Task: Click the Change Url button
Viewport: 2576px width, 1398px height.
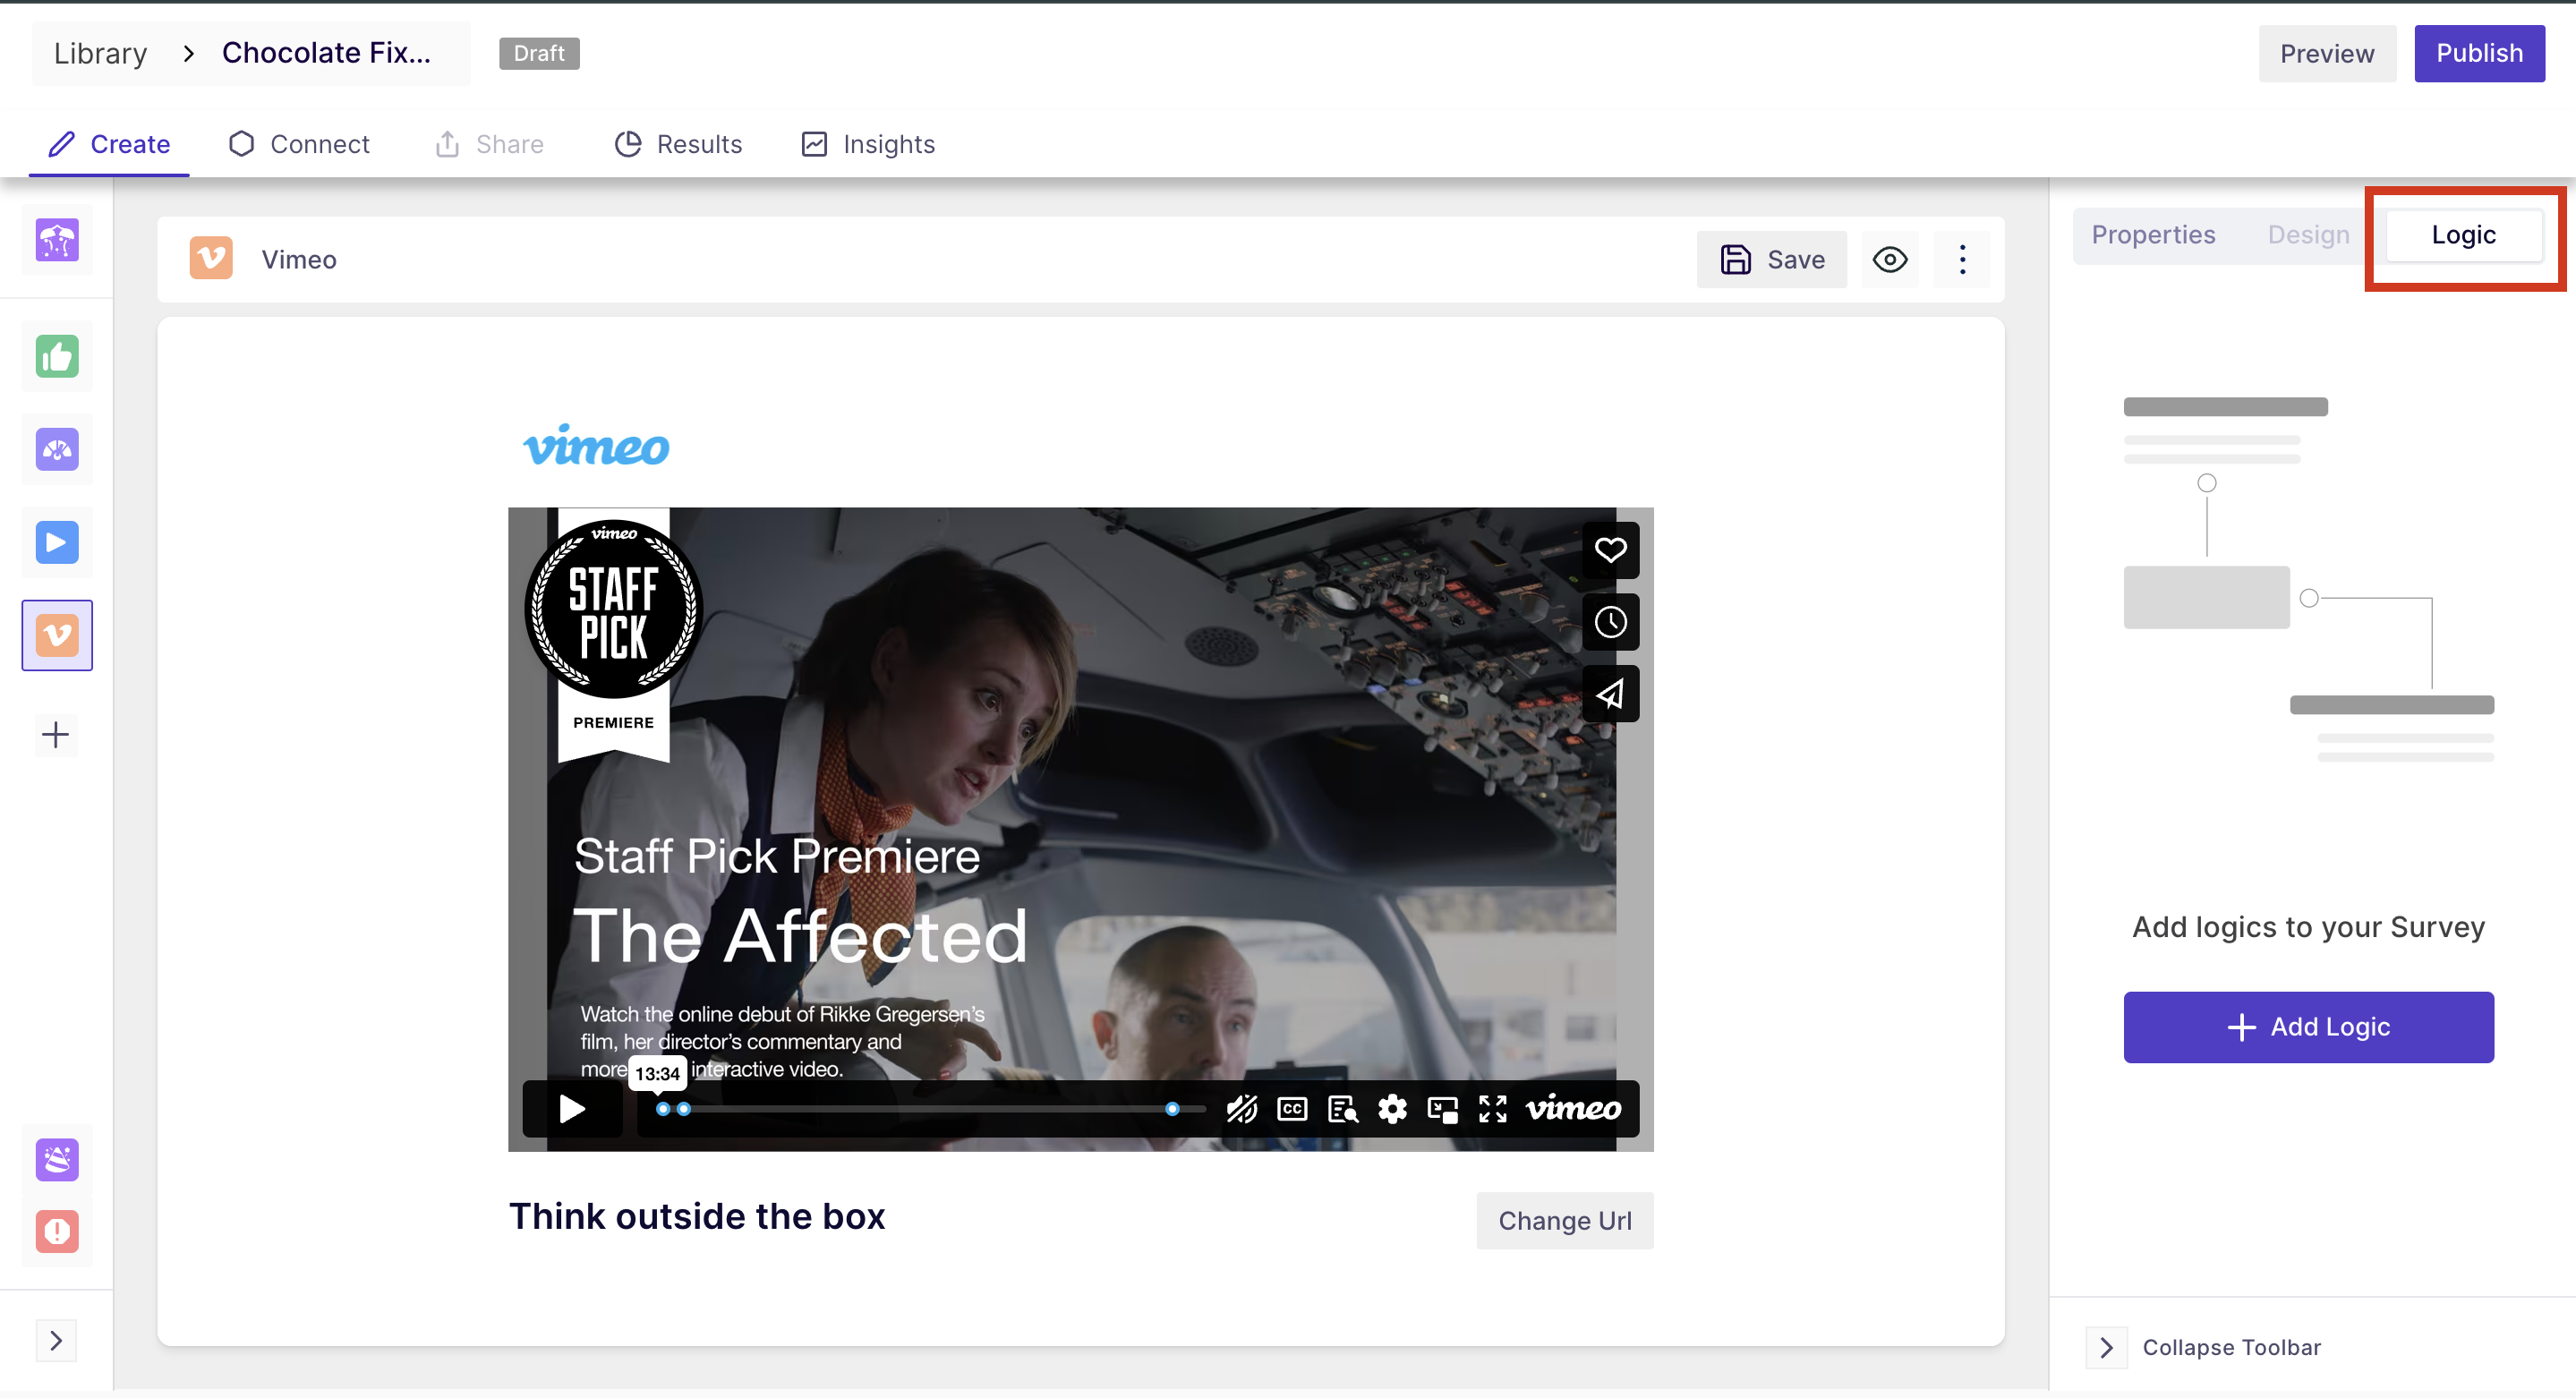Action: pos(1564,1220)
